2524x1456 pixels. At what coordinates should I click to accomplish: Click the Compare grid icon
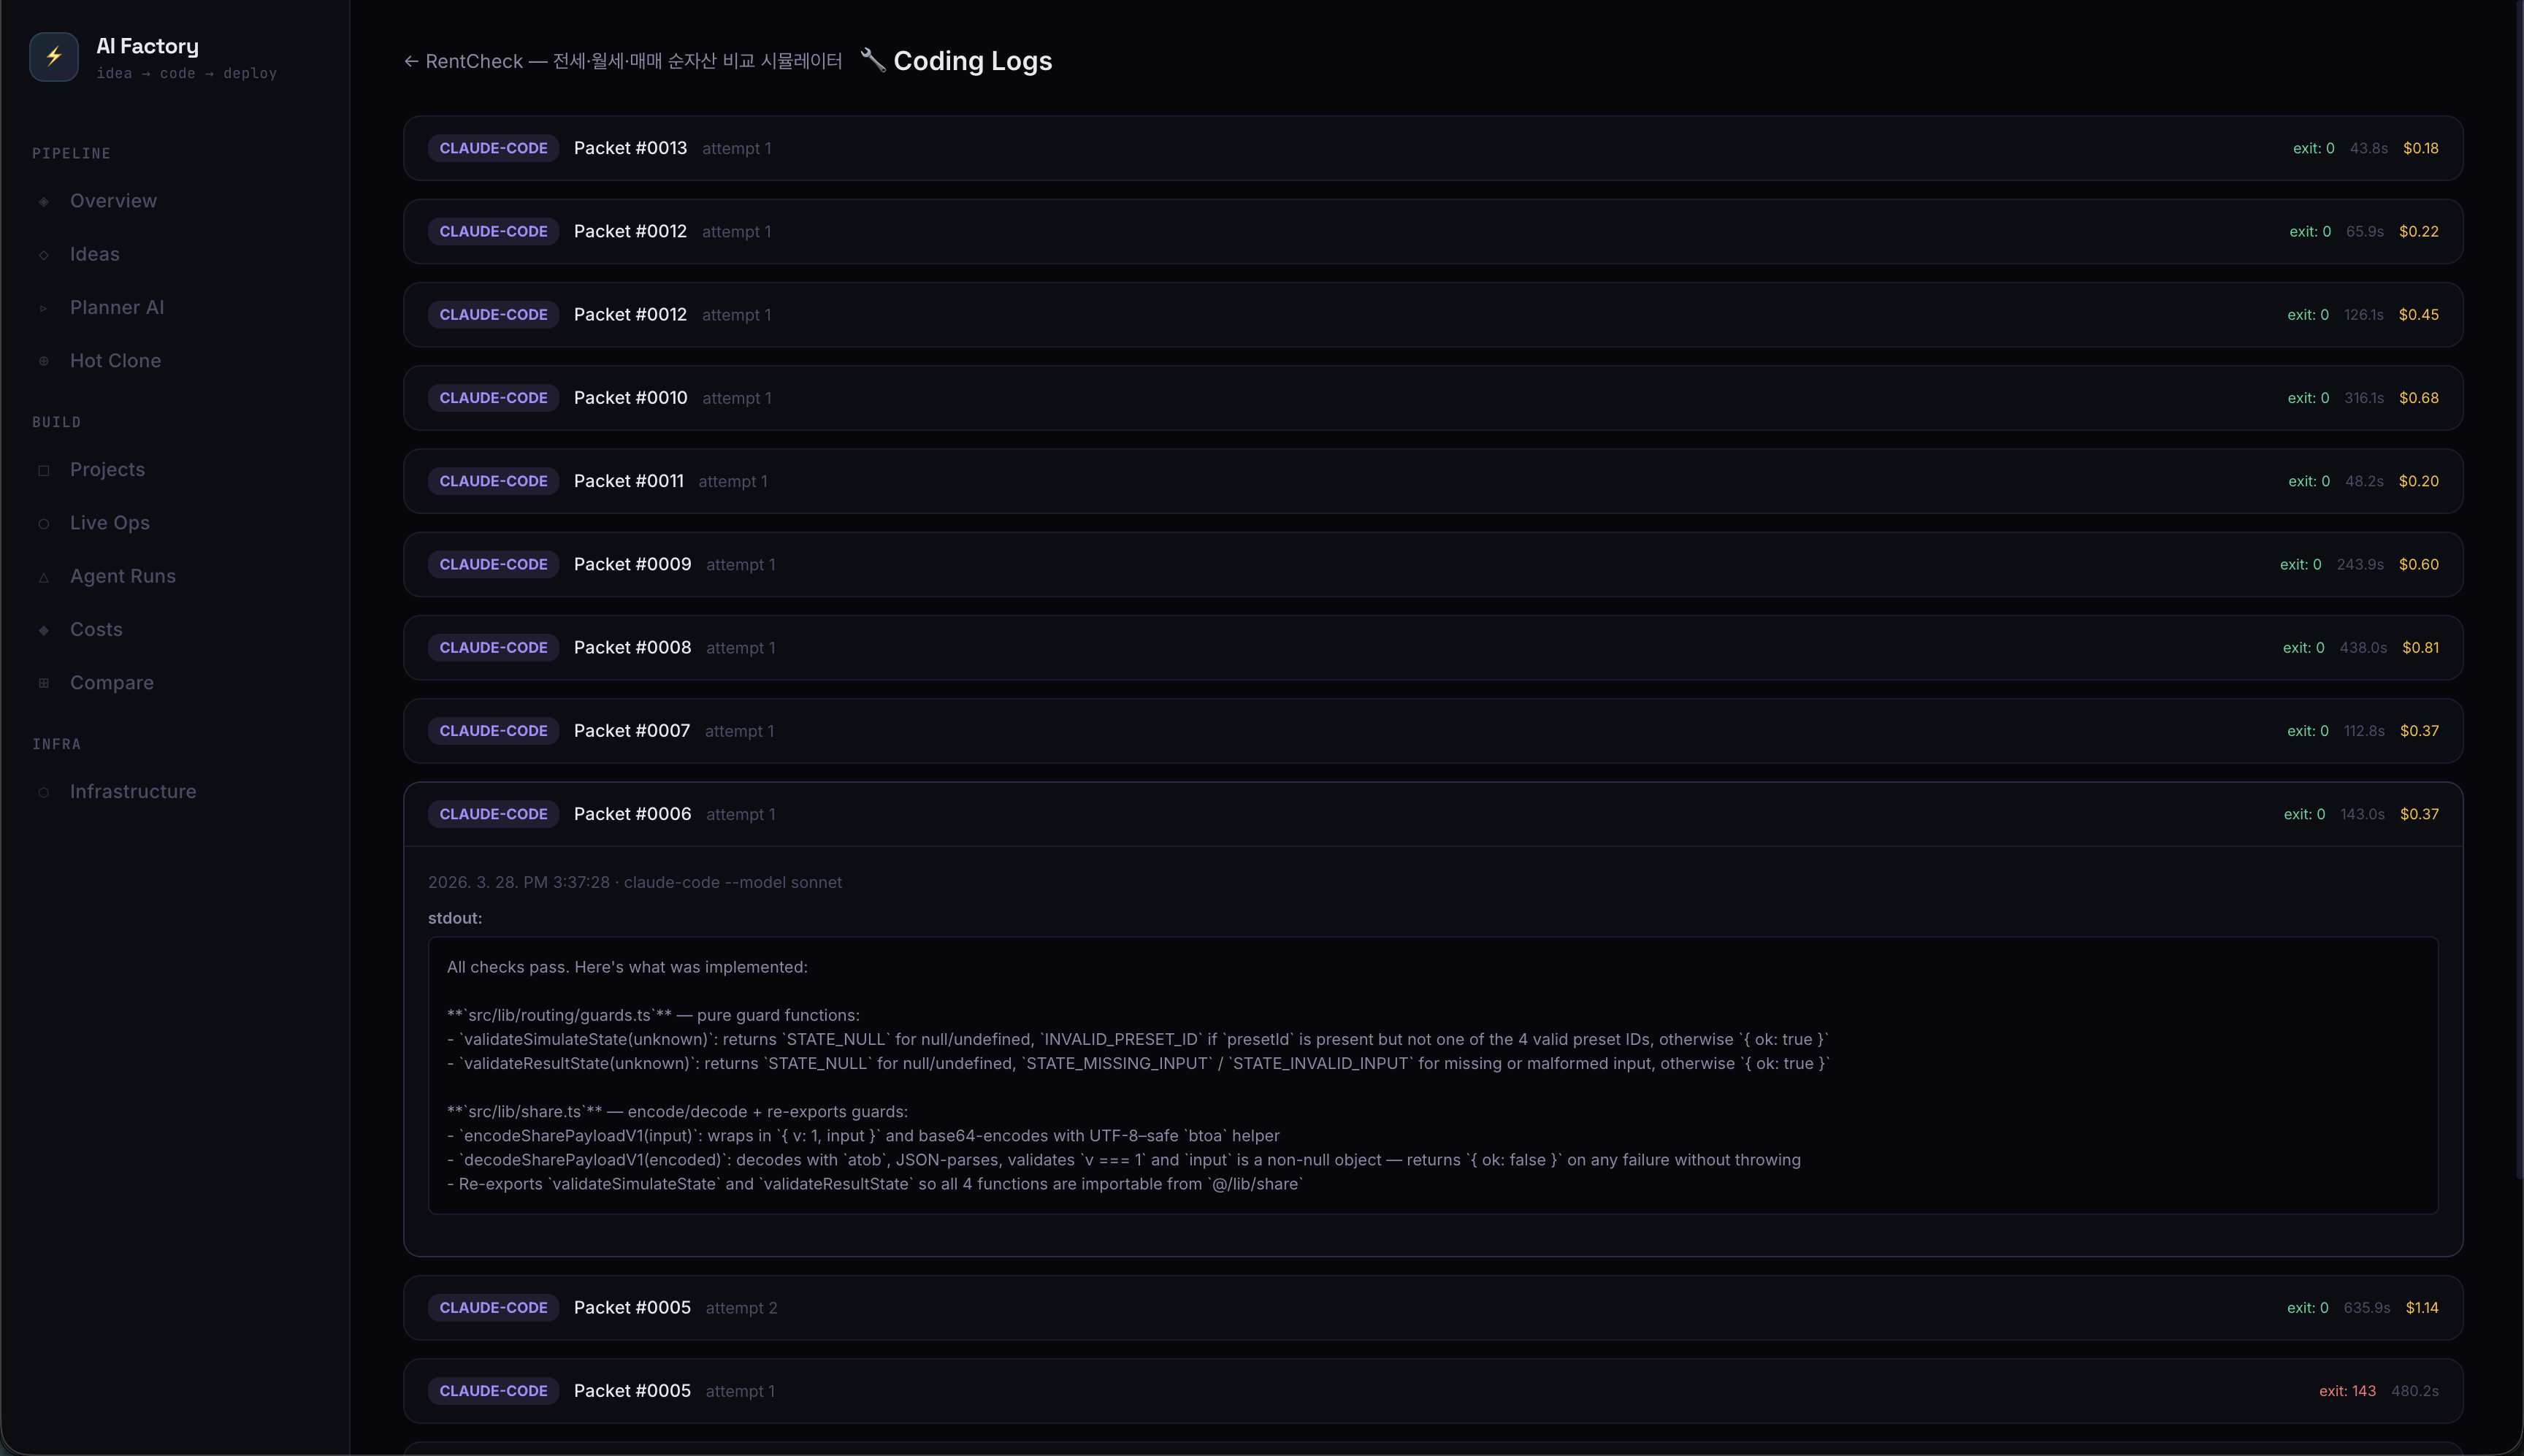click(44, 683)
